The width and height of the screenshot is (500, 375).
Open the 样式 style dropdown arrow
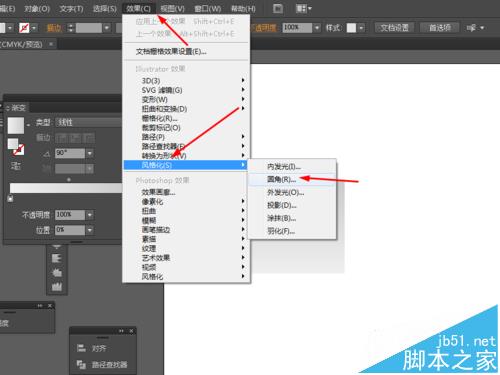tap(361, 28)
